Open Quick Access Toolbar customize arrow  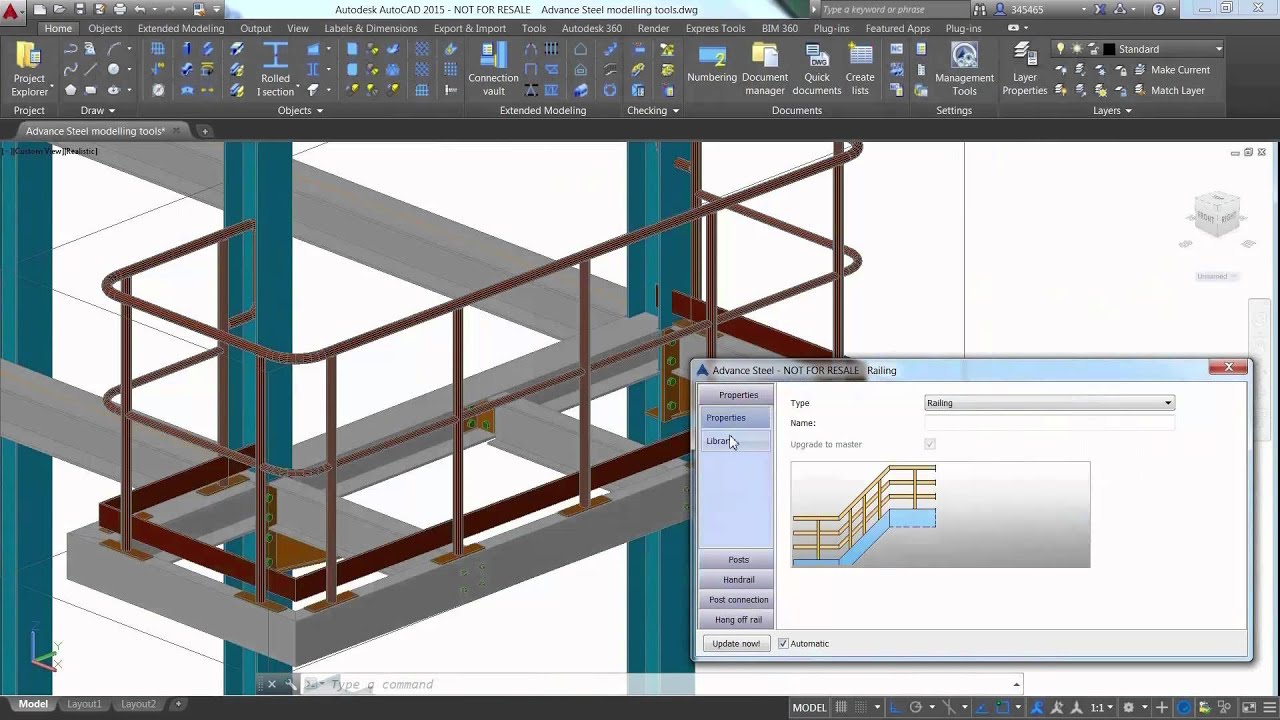(x=216, y=9)
